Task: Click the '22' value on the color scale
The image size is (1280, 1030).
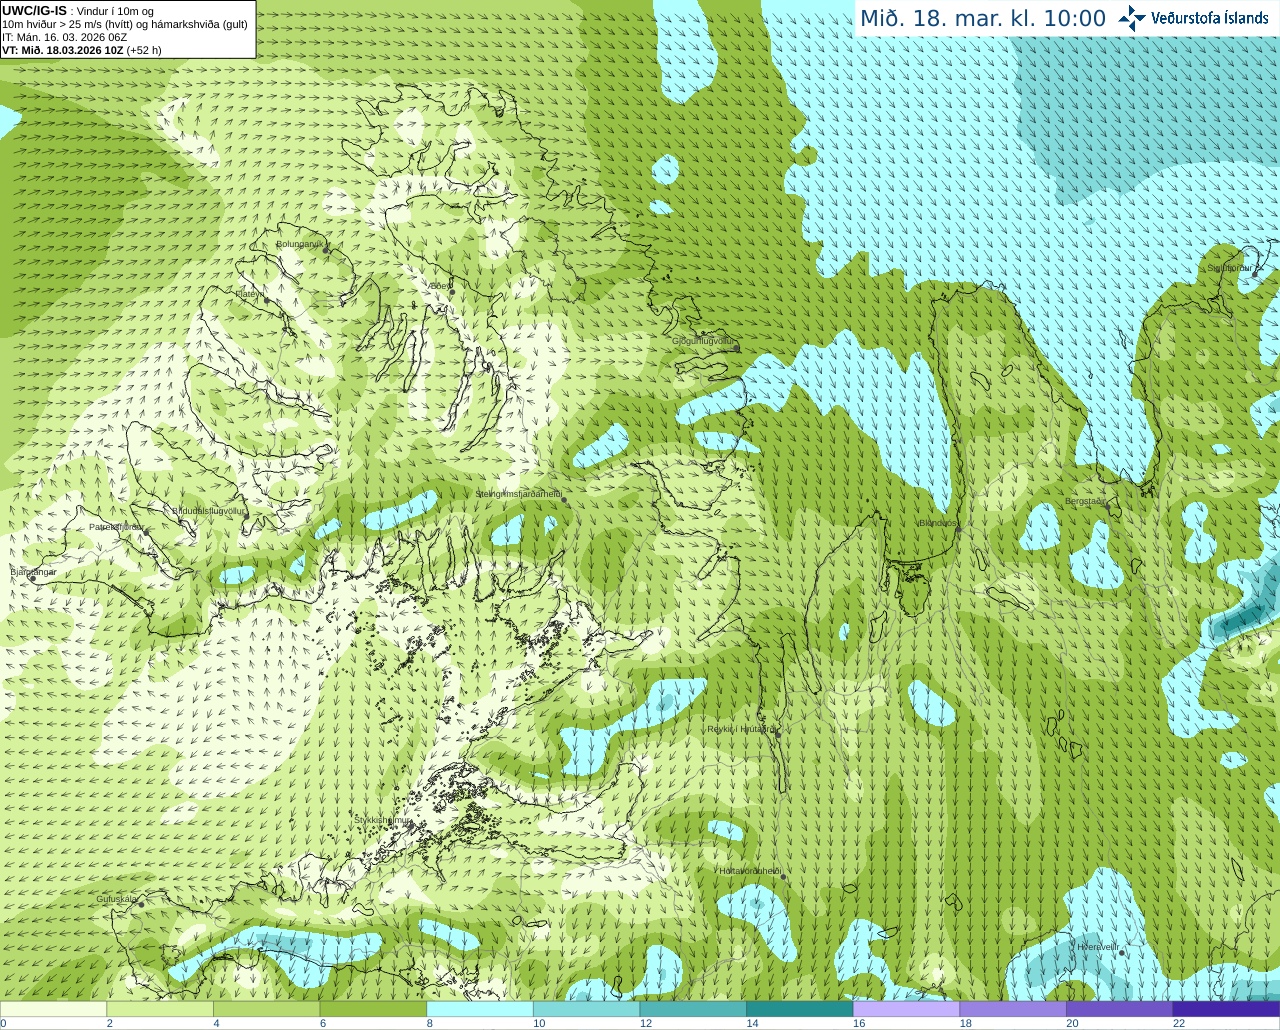Action: point(1179,1023)
